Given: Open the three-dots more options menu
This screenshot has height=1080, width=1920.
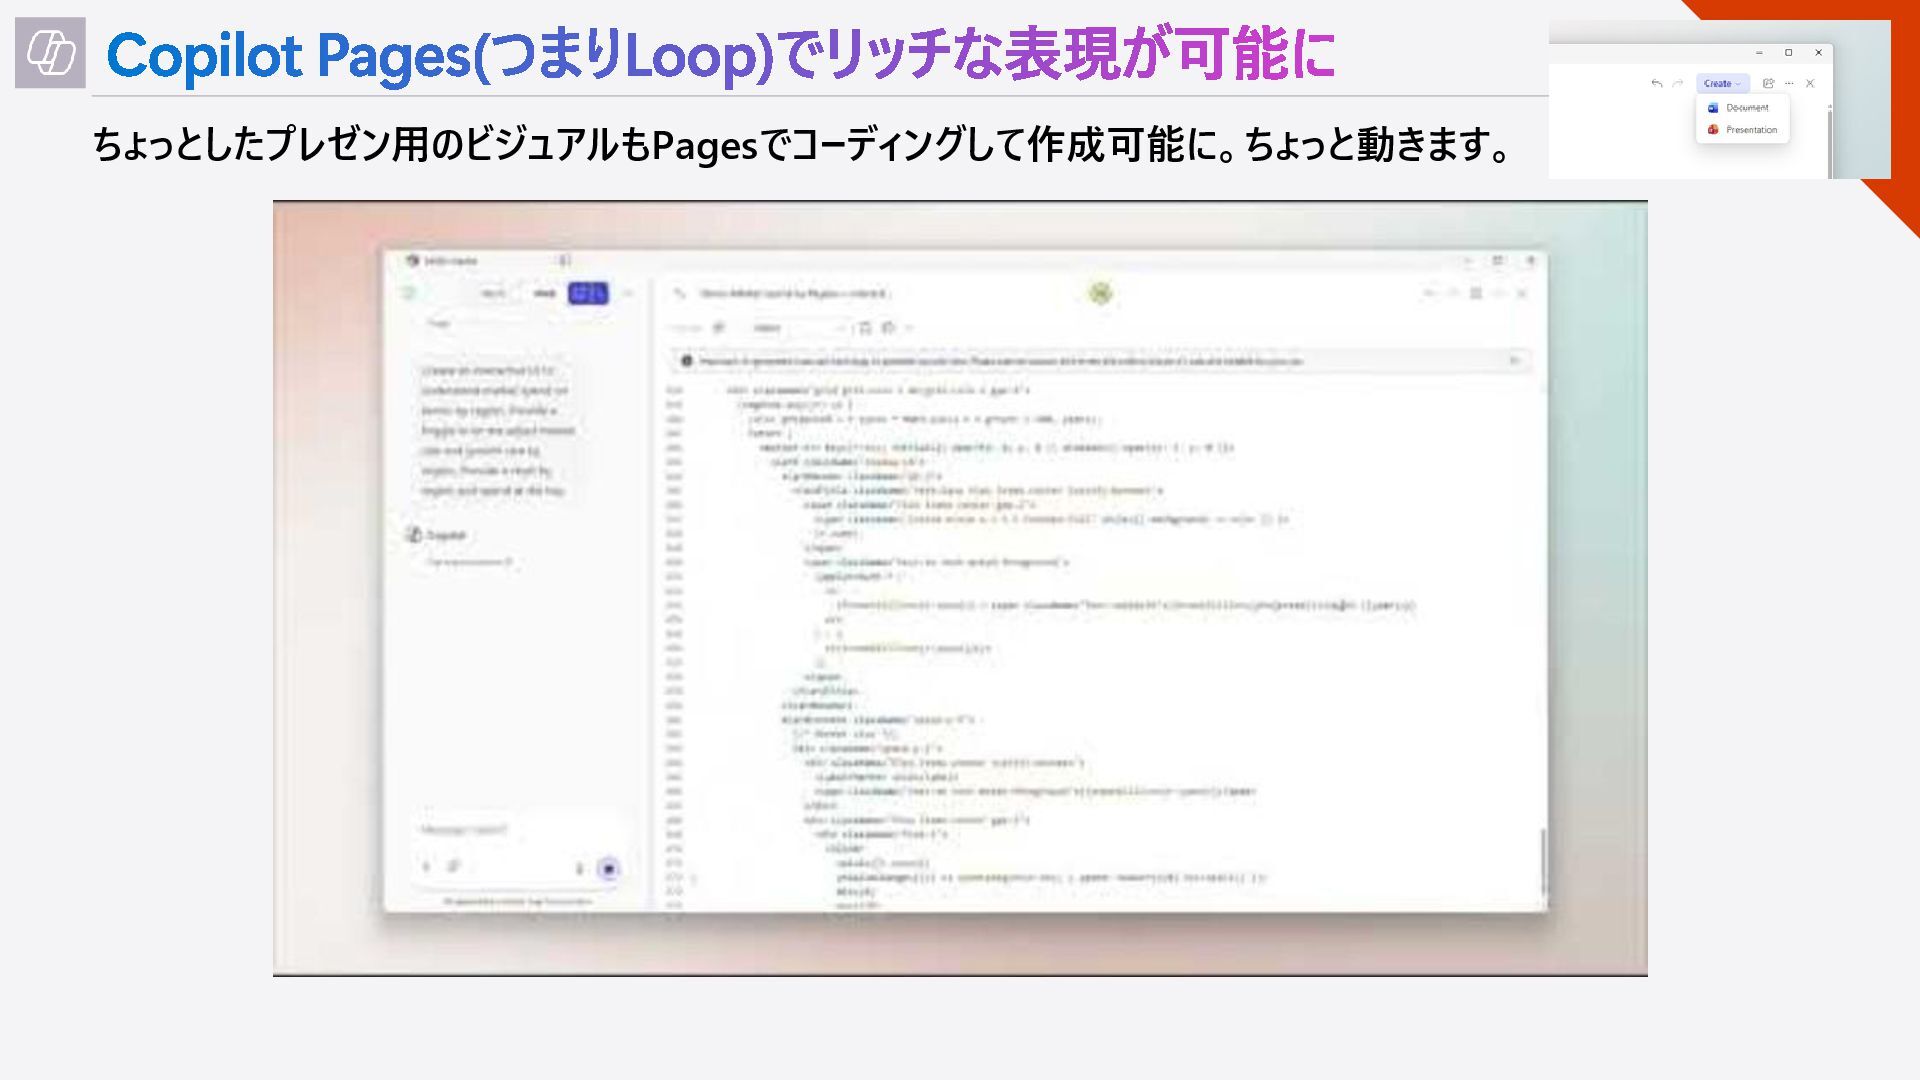Looking at the screenshot, I should tap(1789, 84).
